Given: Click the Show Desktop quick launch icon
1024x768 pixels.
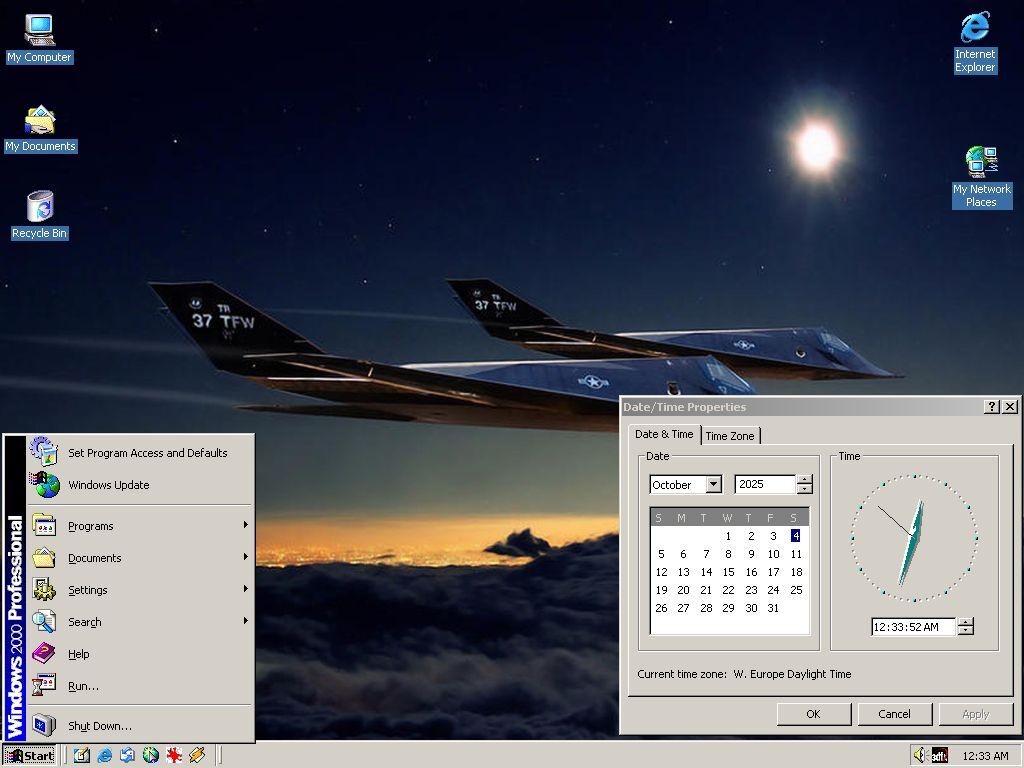Looking at the screenshot, I should (82, 756).
